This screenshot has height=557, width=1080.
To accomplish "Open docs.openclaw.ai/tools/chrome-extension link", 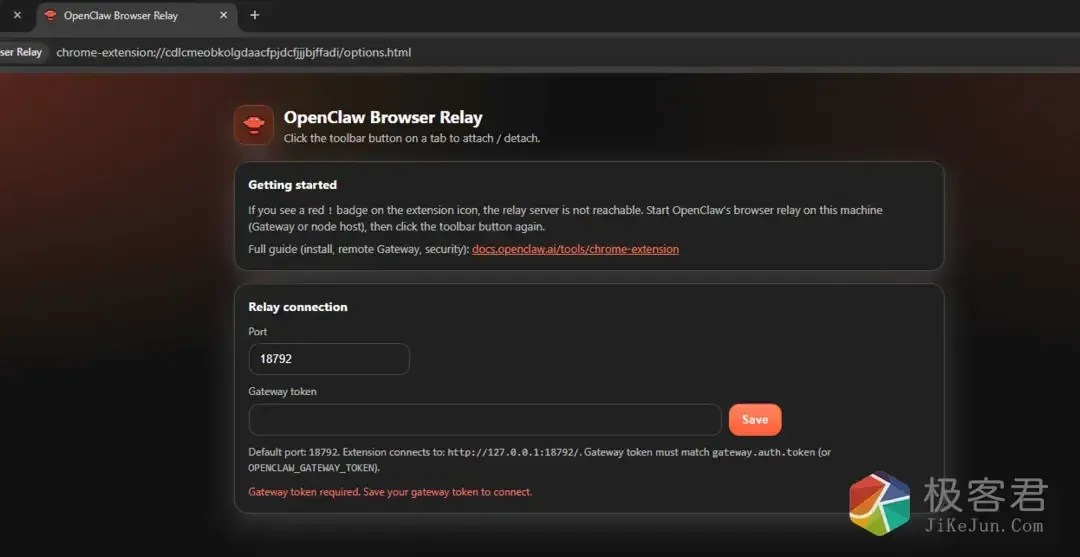I will (x=575, y=249).
